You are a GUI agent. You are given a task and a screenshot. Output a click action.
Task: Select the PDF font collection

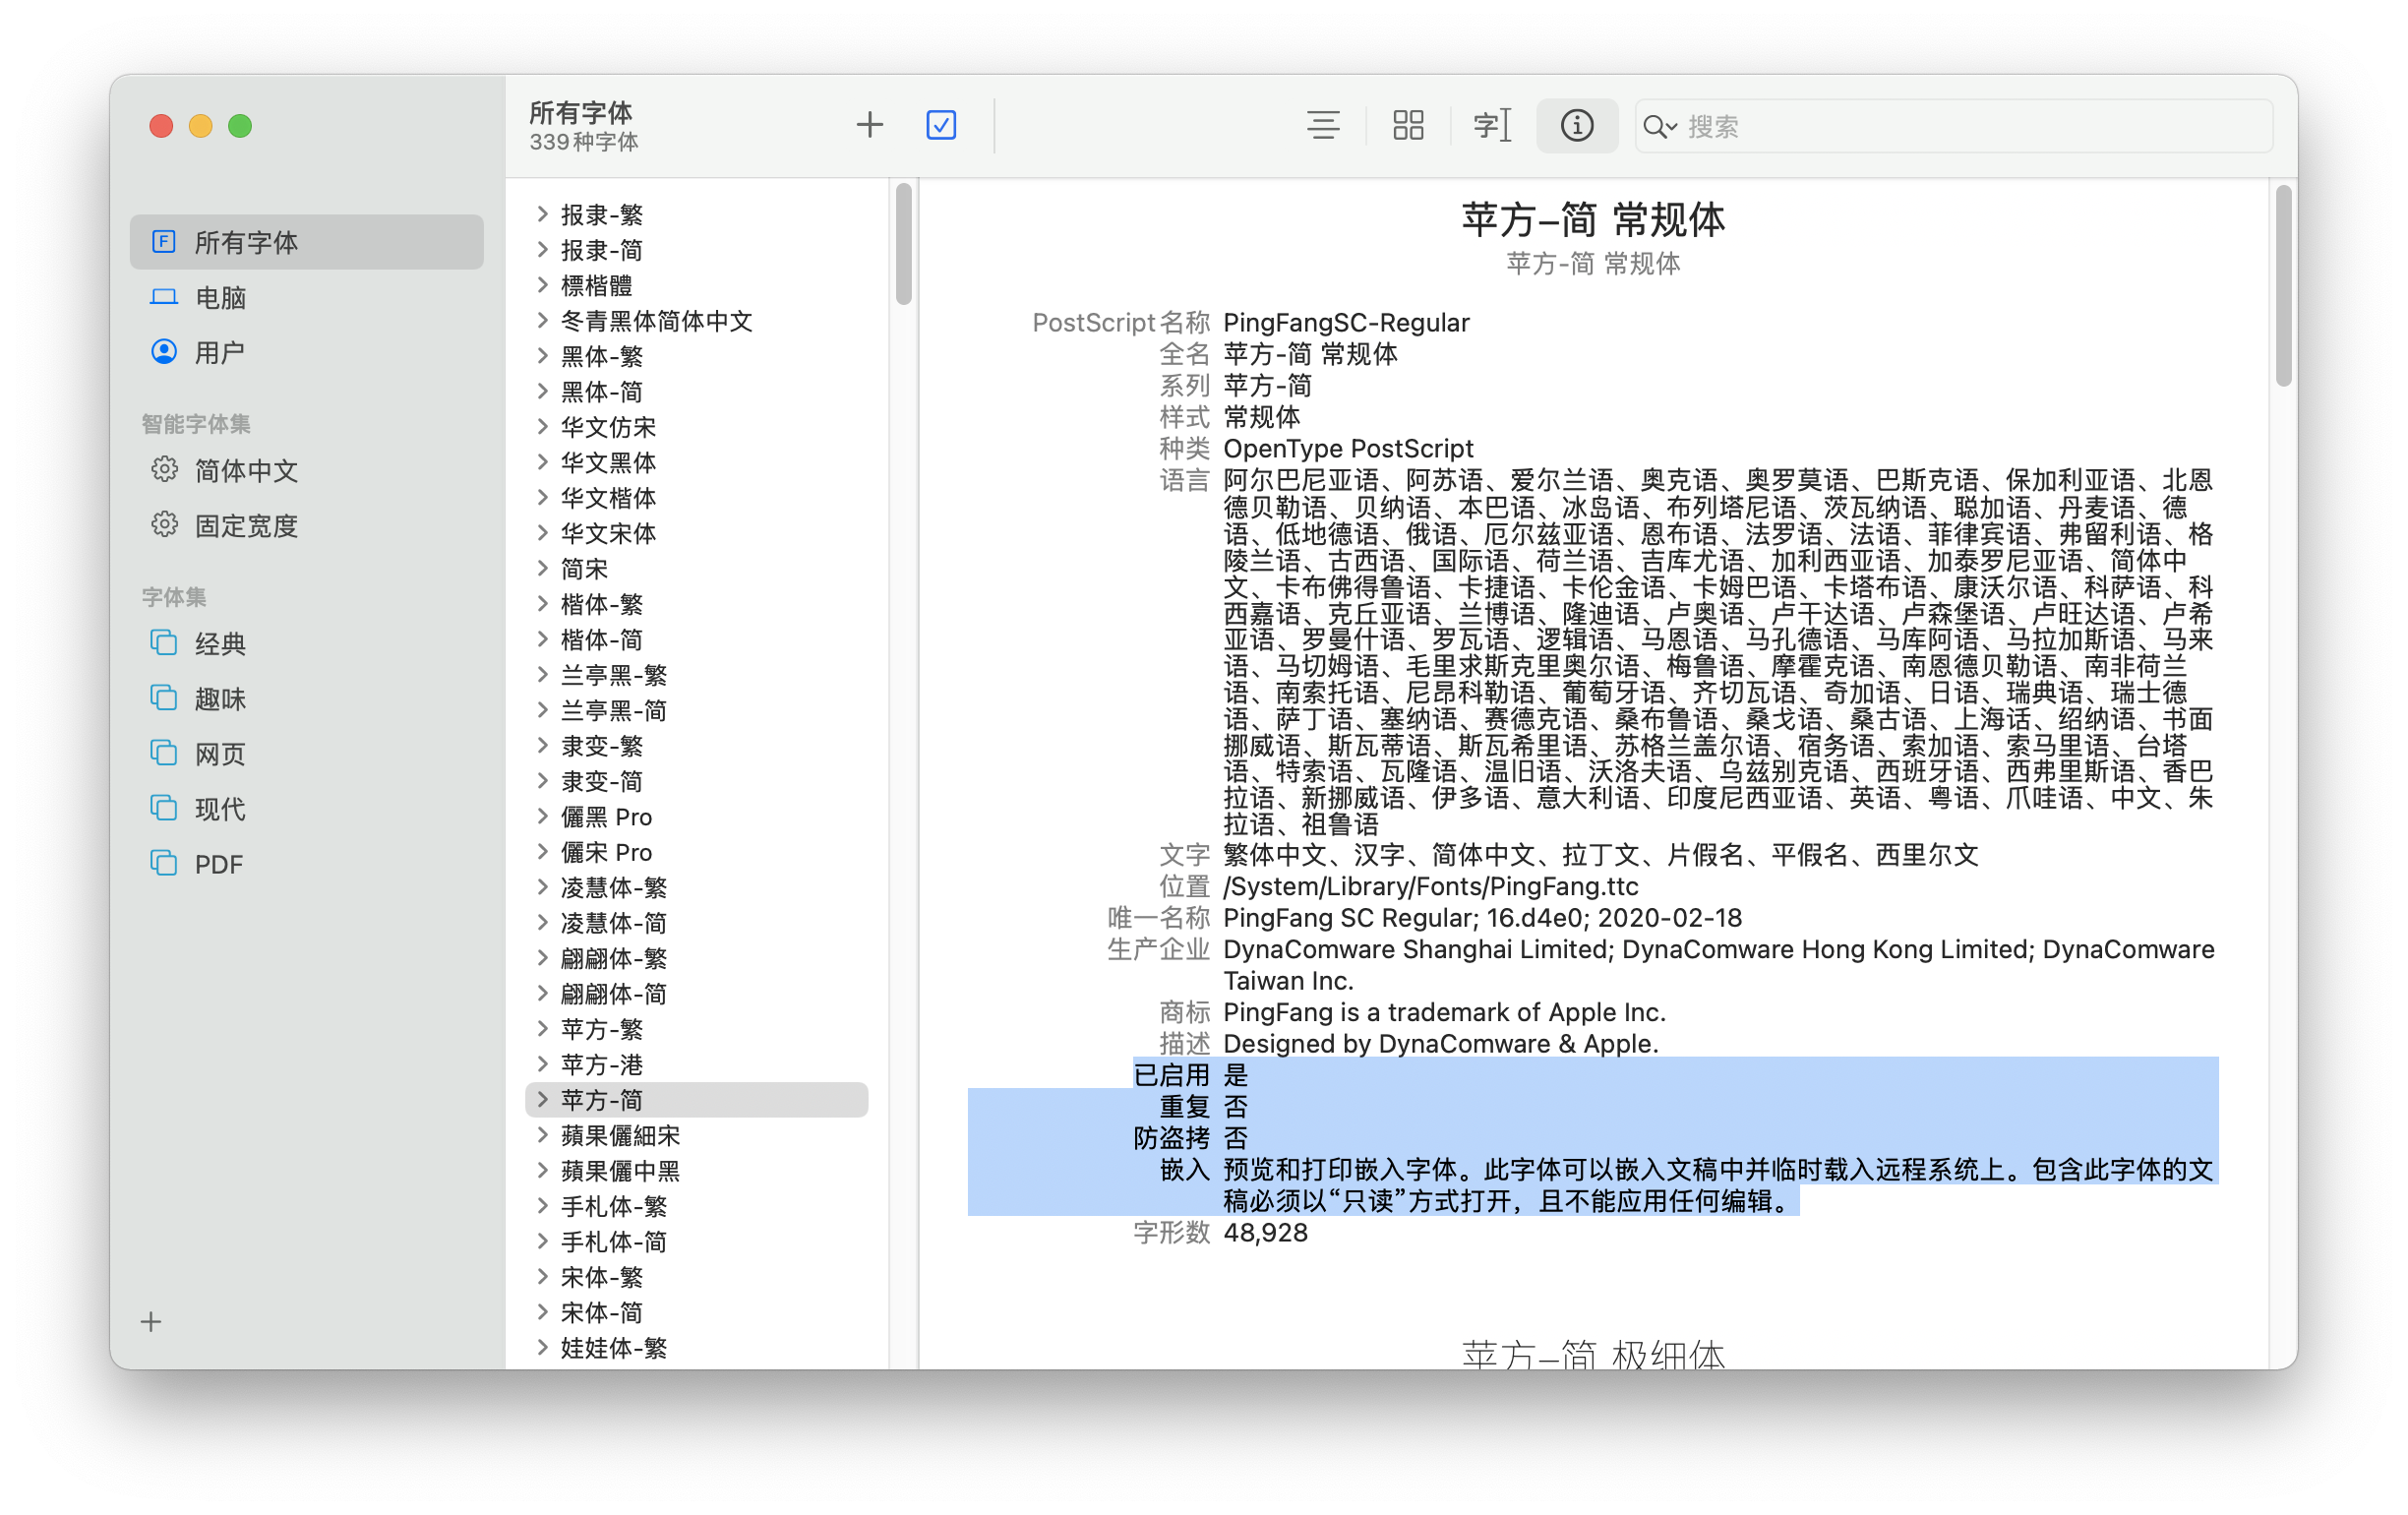pos(218,864)
